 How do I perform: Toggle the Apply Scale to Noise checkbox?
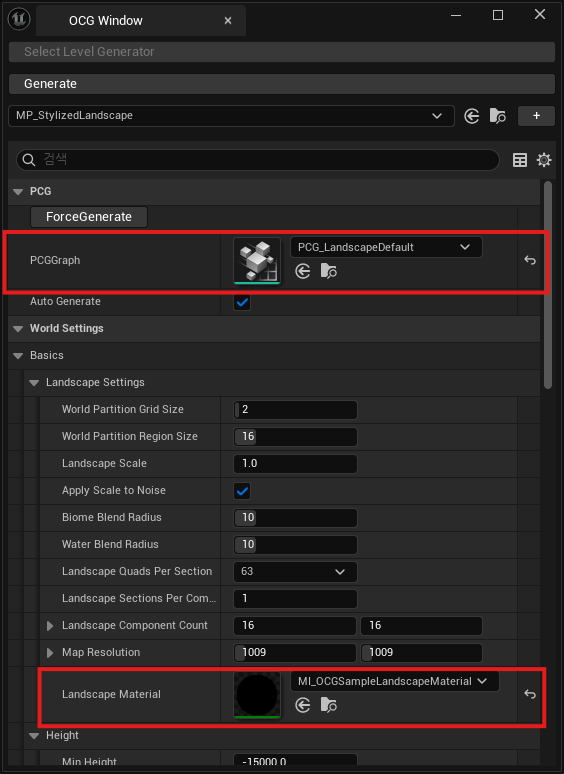tap(242, 491)
